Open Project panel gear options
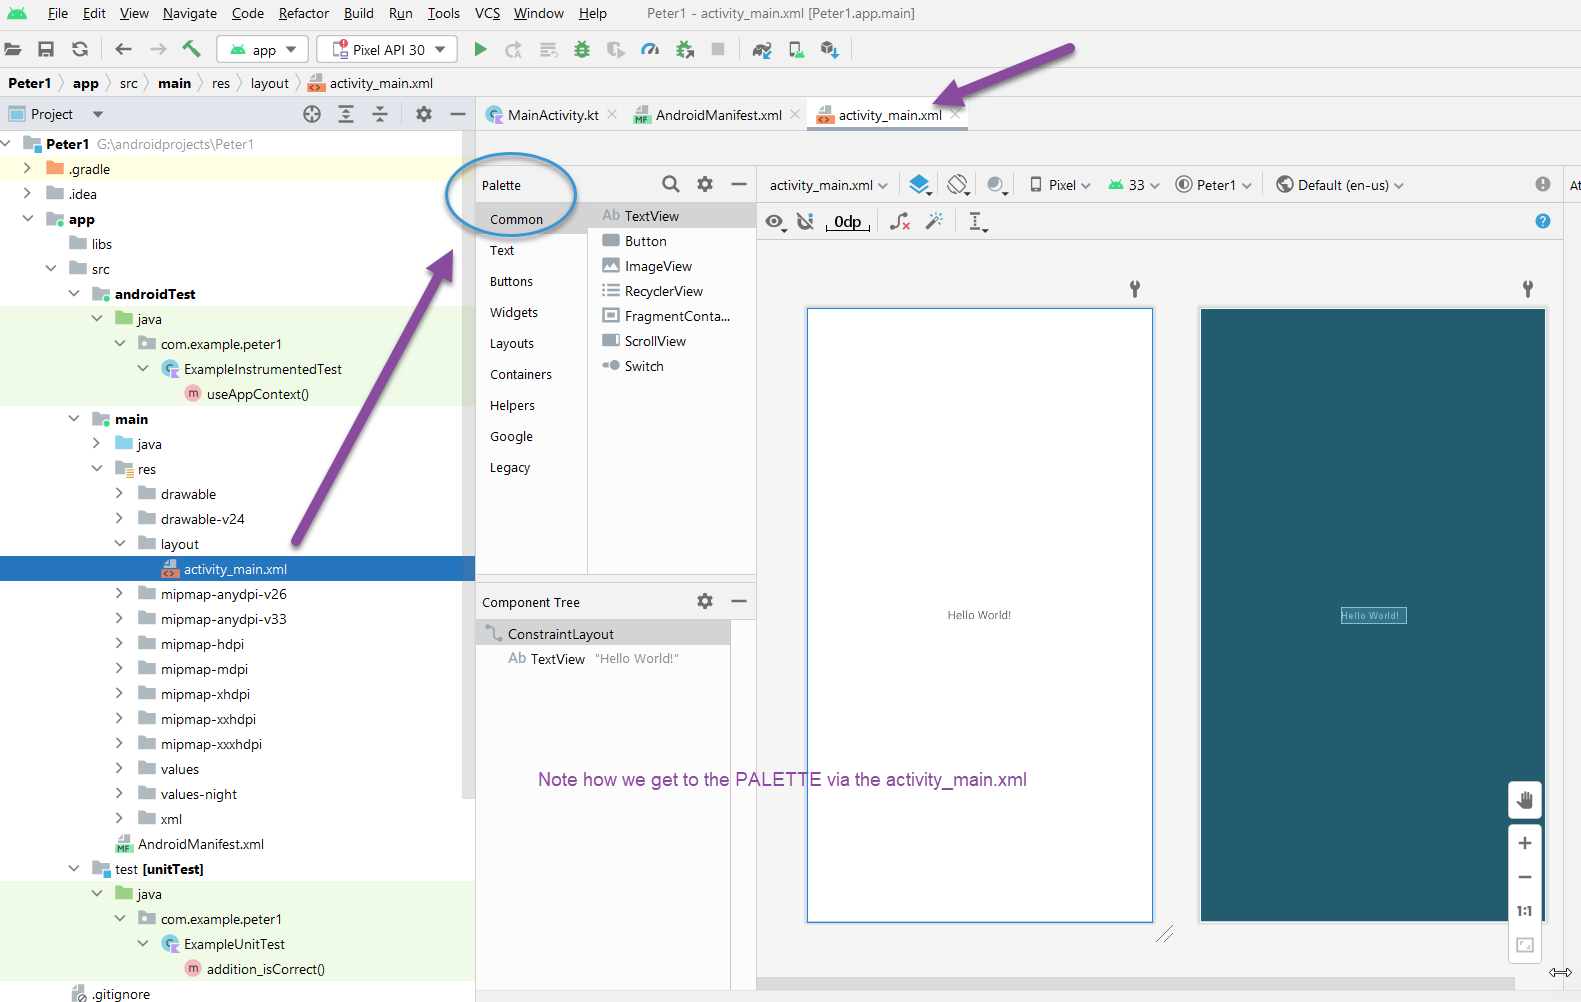Viewport: 1581px width, 1002px height. tap(424, 114)
